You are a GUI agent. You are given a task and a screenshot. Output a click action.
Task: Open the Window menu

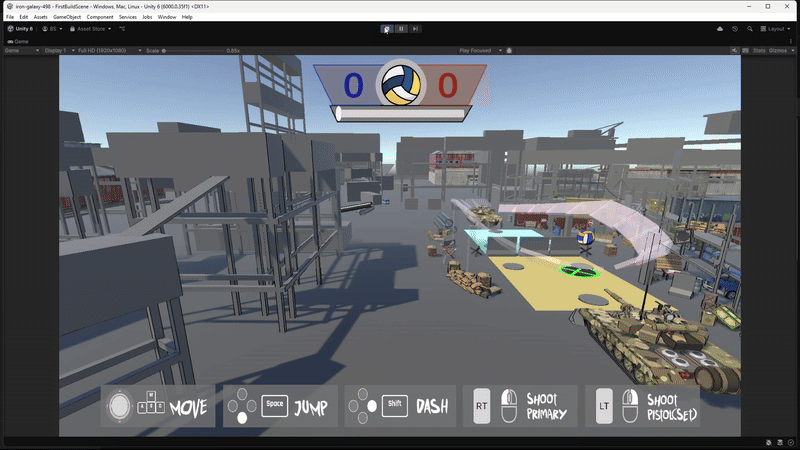coord(167,17)
